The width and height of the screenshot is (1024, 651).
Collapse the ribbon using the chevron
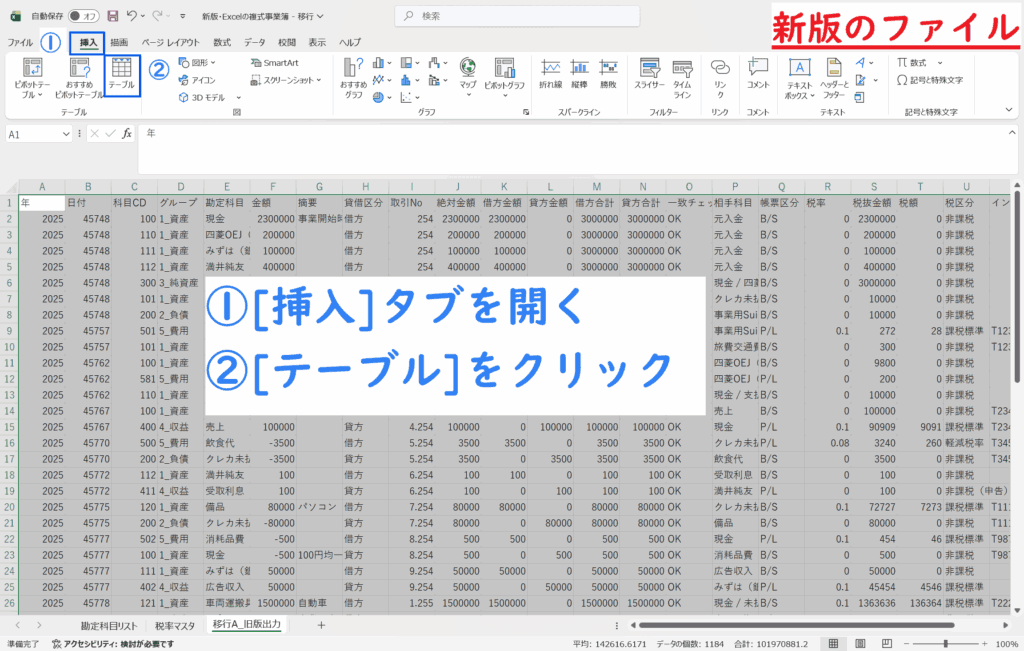point(1008,109)
